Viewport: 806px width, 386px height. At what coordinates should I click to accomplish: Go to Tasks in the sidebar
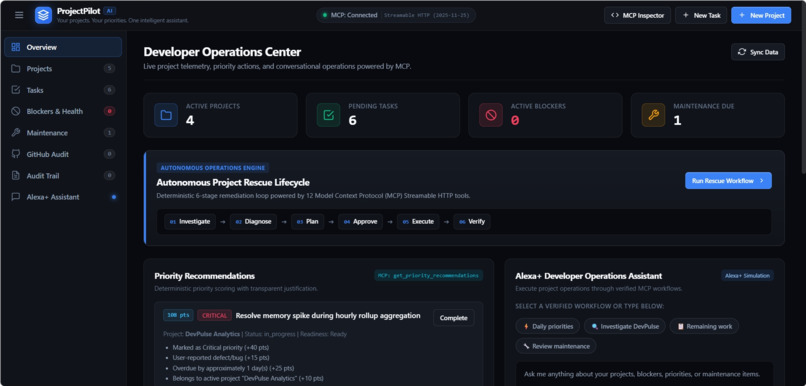coord(63,90)
